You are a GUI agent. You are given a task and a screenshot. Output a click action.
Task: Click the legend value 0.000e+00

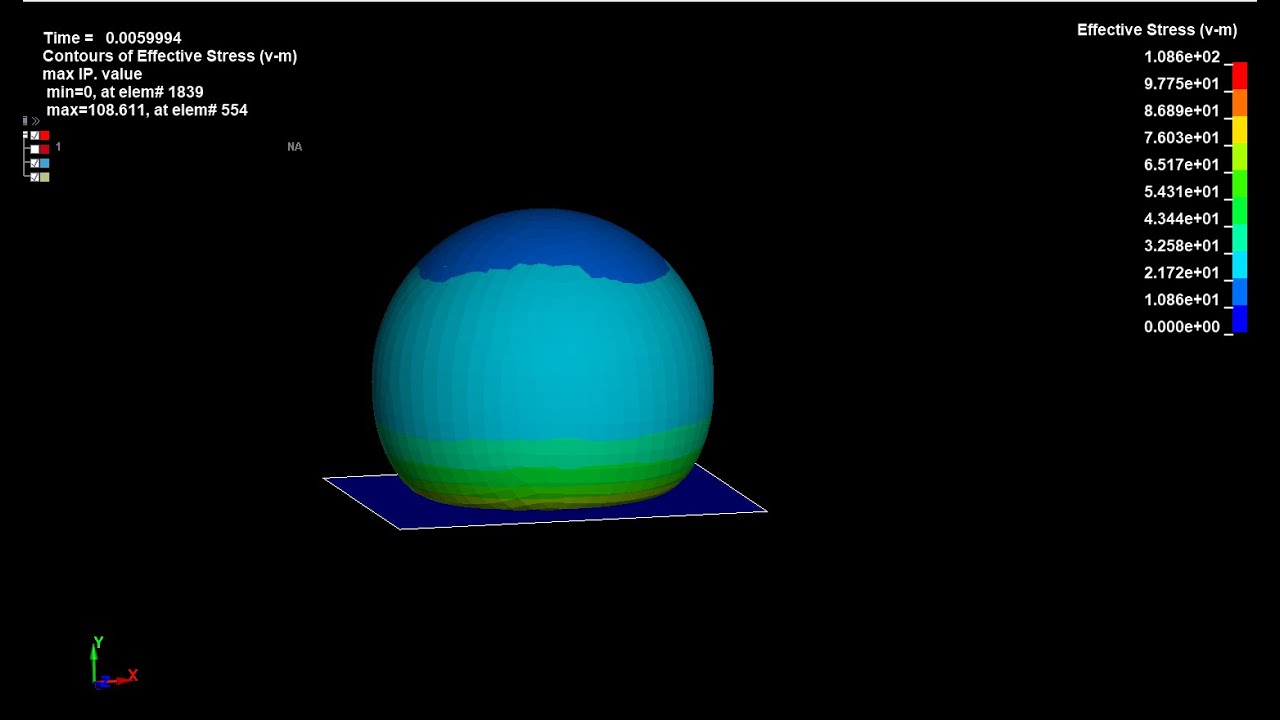(x=1182, y=327)
